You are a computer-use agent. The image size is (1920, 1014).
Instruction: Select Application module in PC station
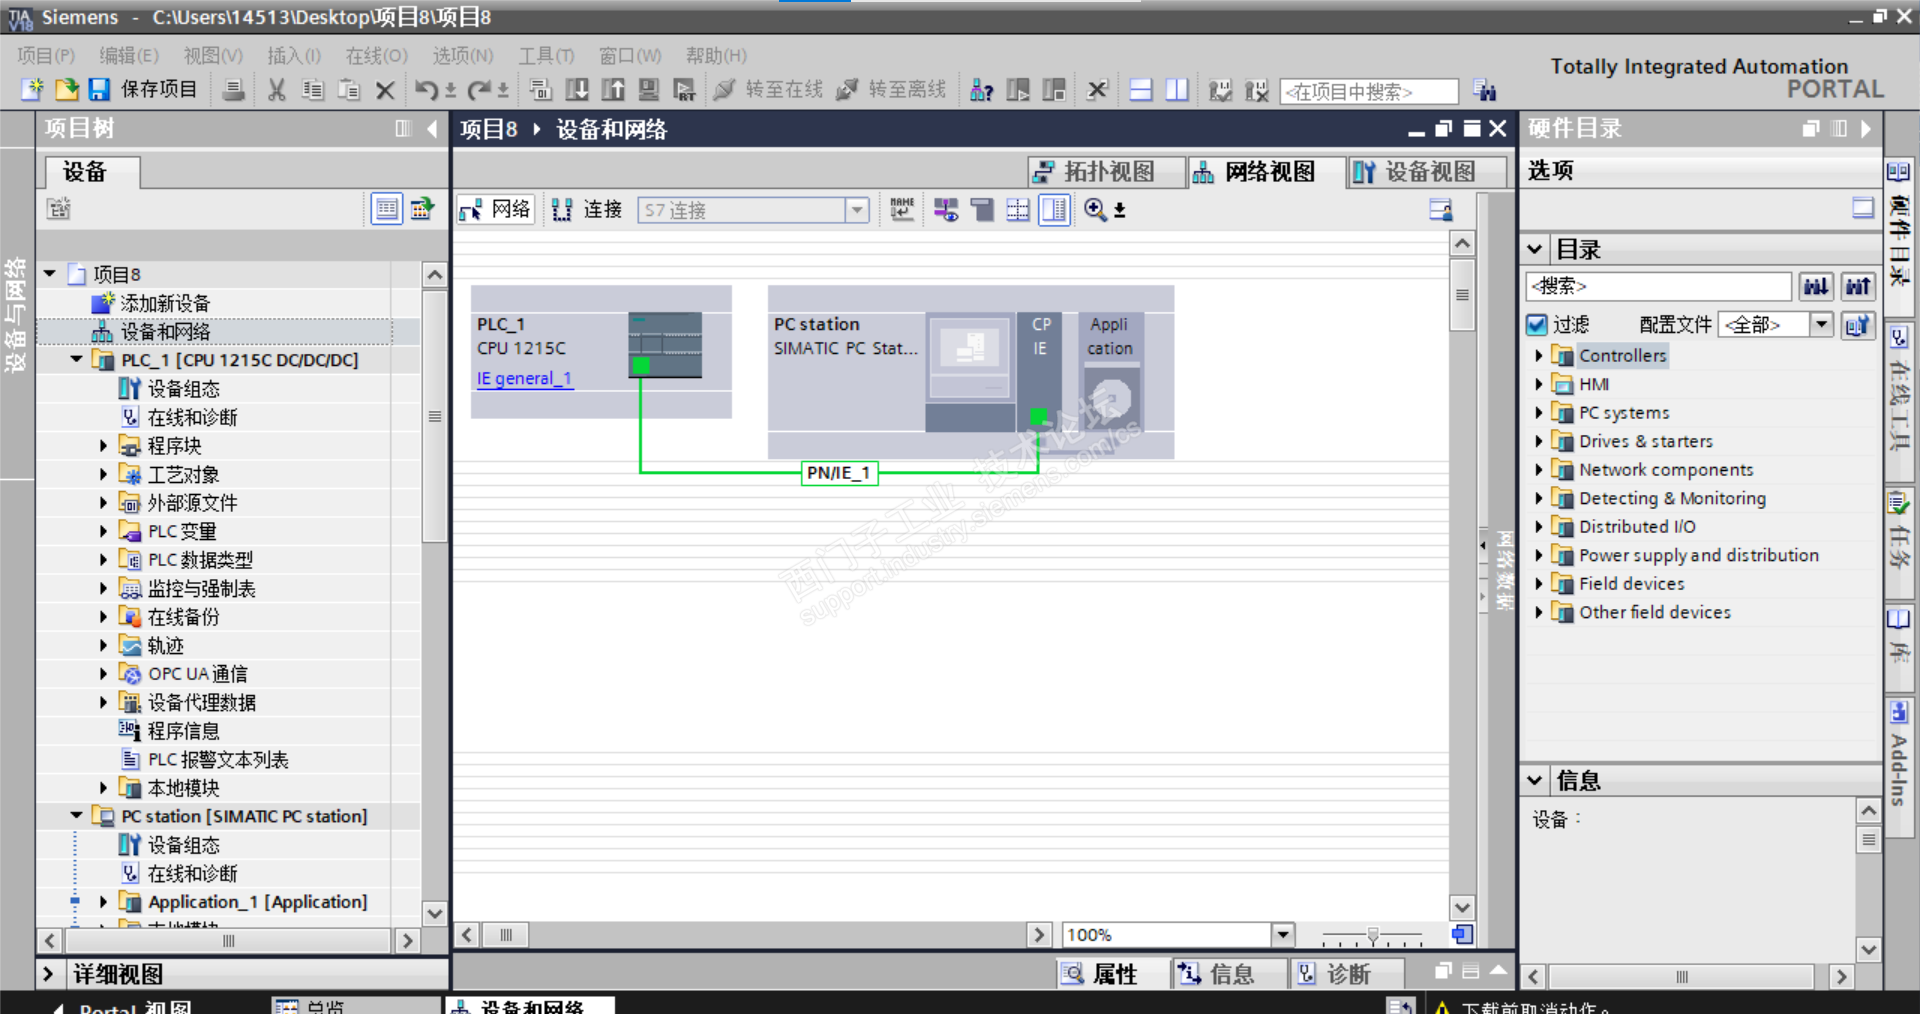coord(1110,372)
